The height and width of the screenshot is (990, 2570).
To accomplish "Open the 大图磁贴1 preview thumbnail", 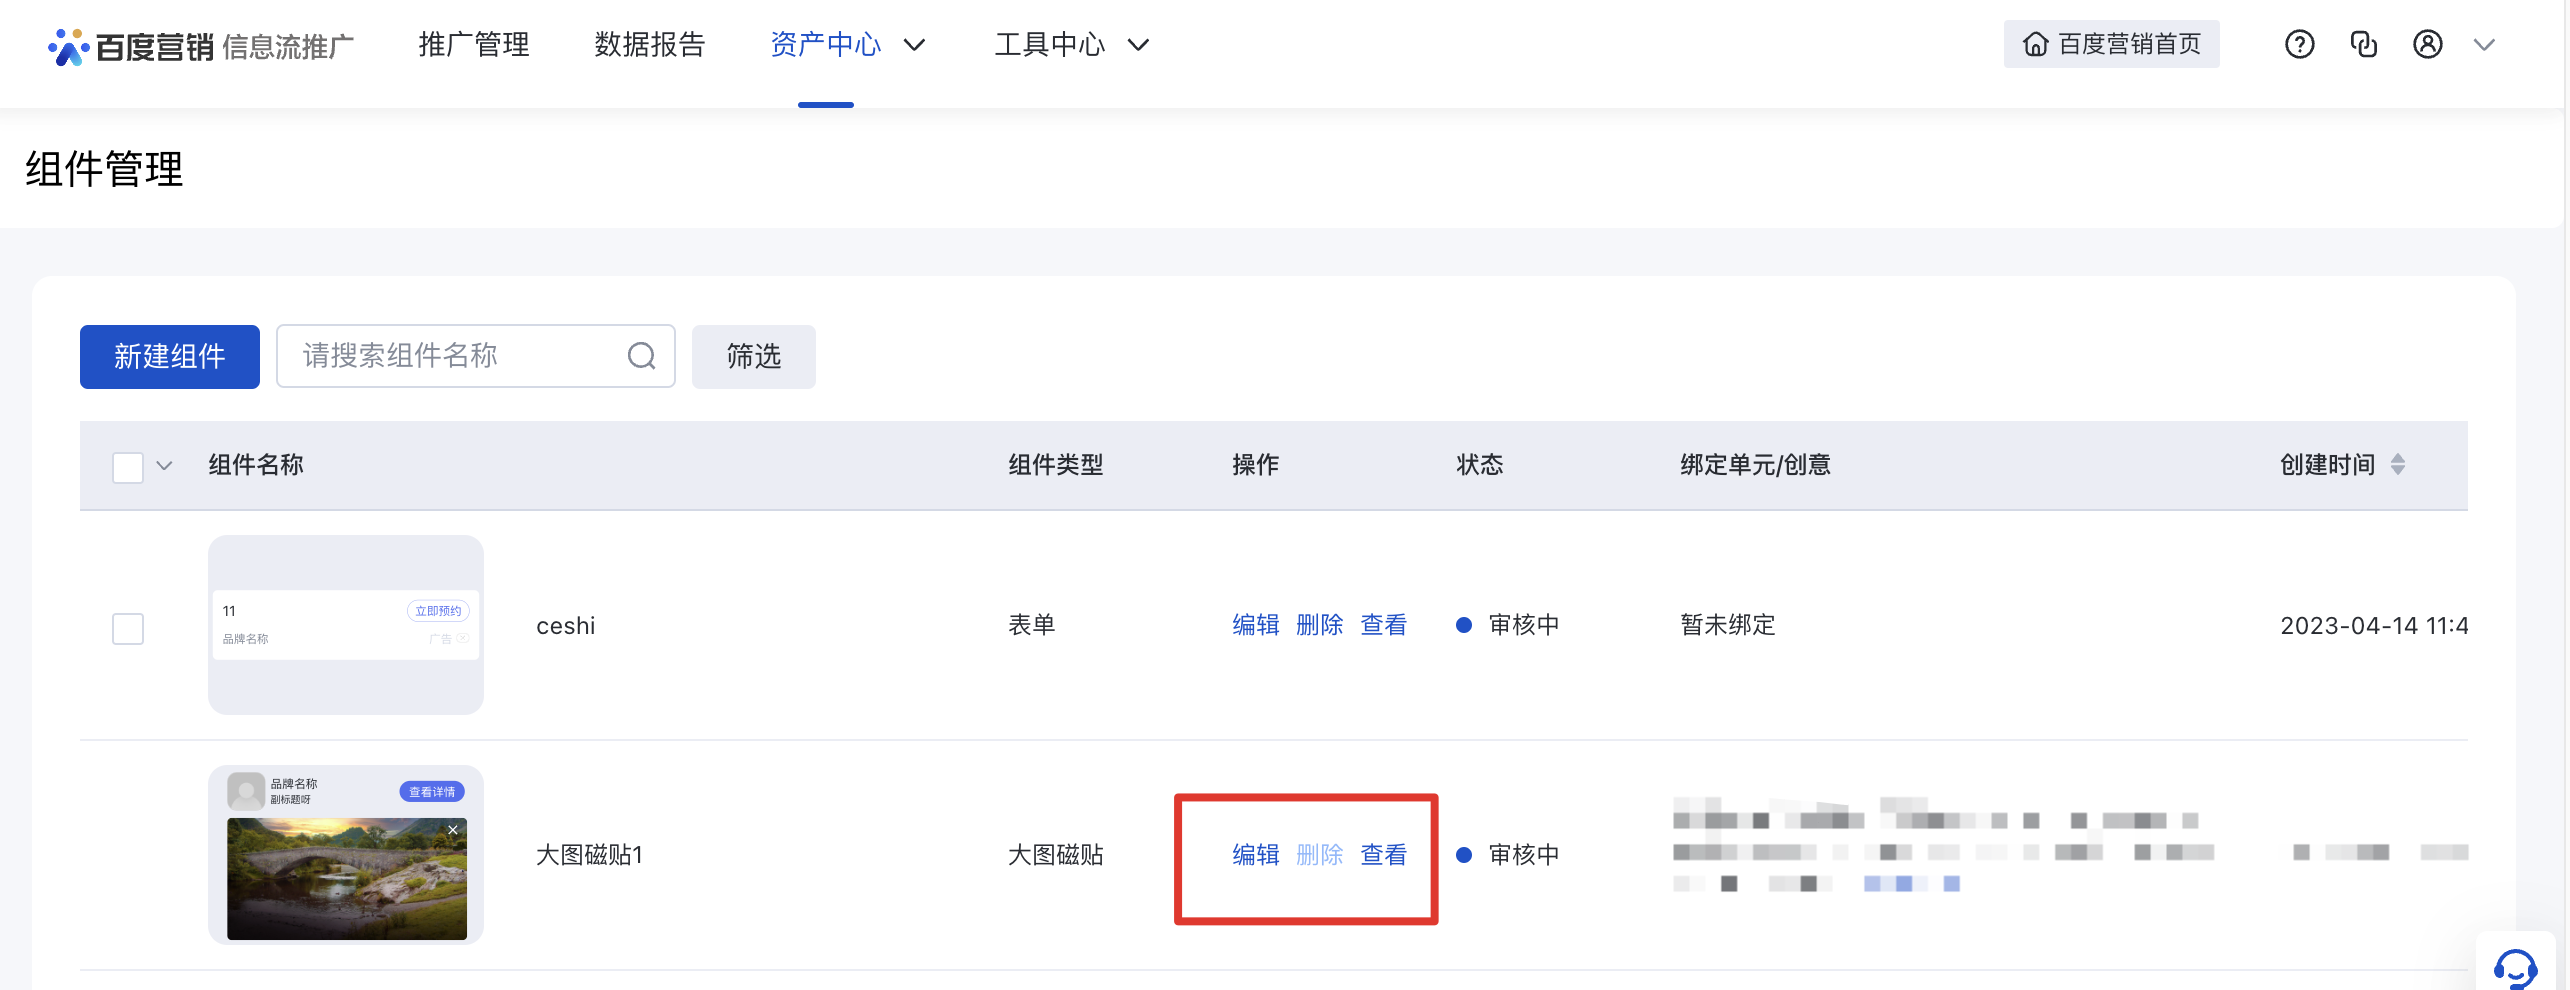I will pos(346,855).
